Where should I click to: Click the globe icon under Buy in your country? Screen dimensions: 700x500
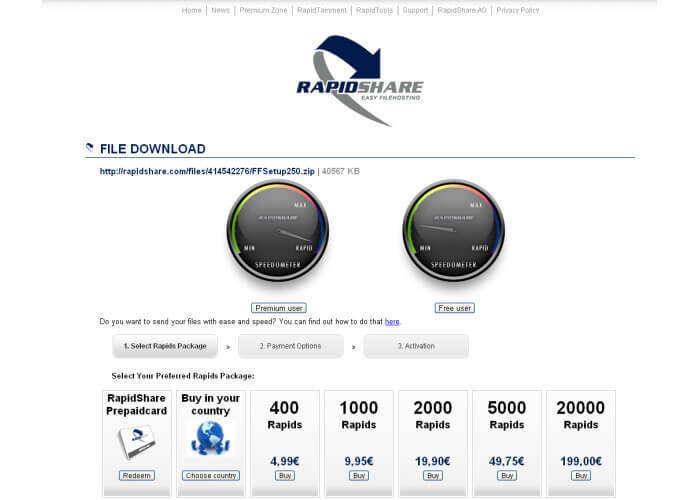pos(210,438)
